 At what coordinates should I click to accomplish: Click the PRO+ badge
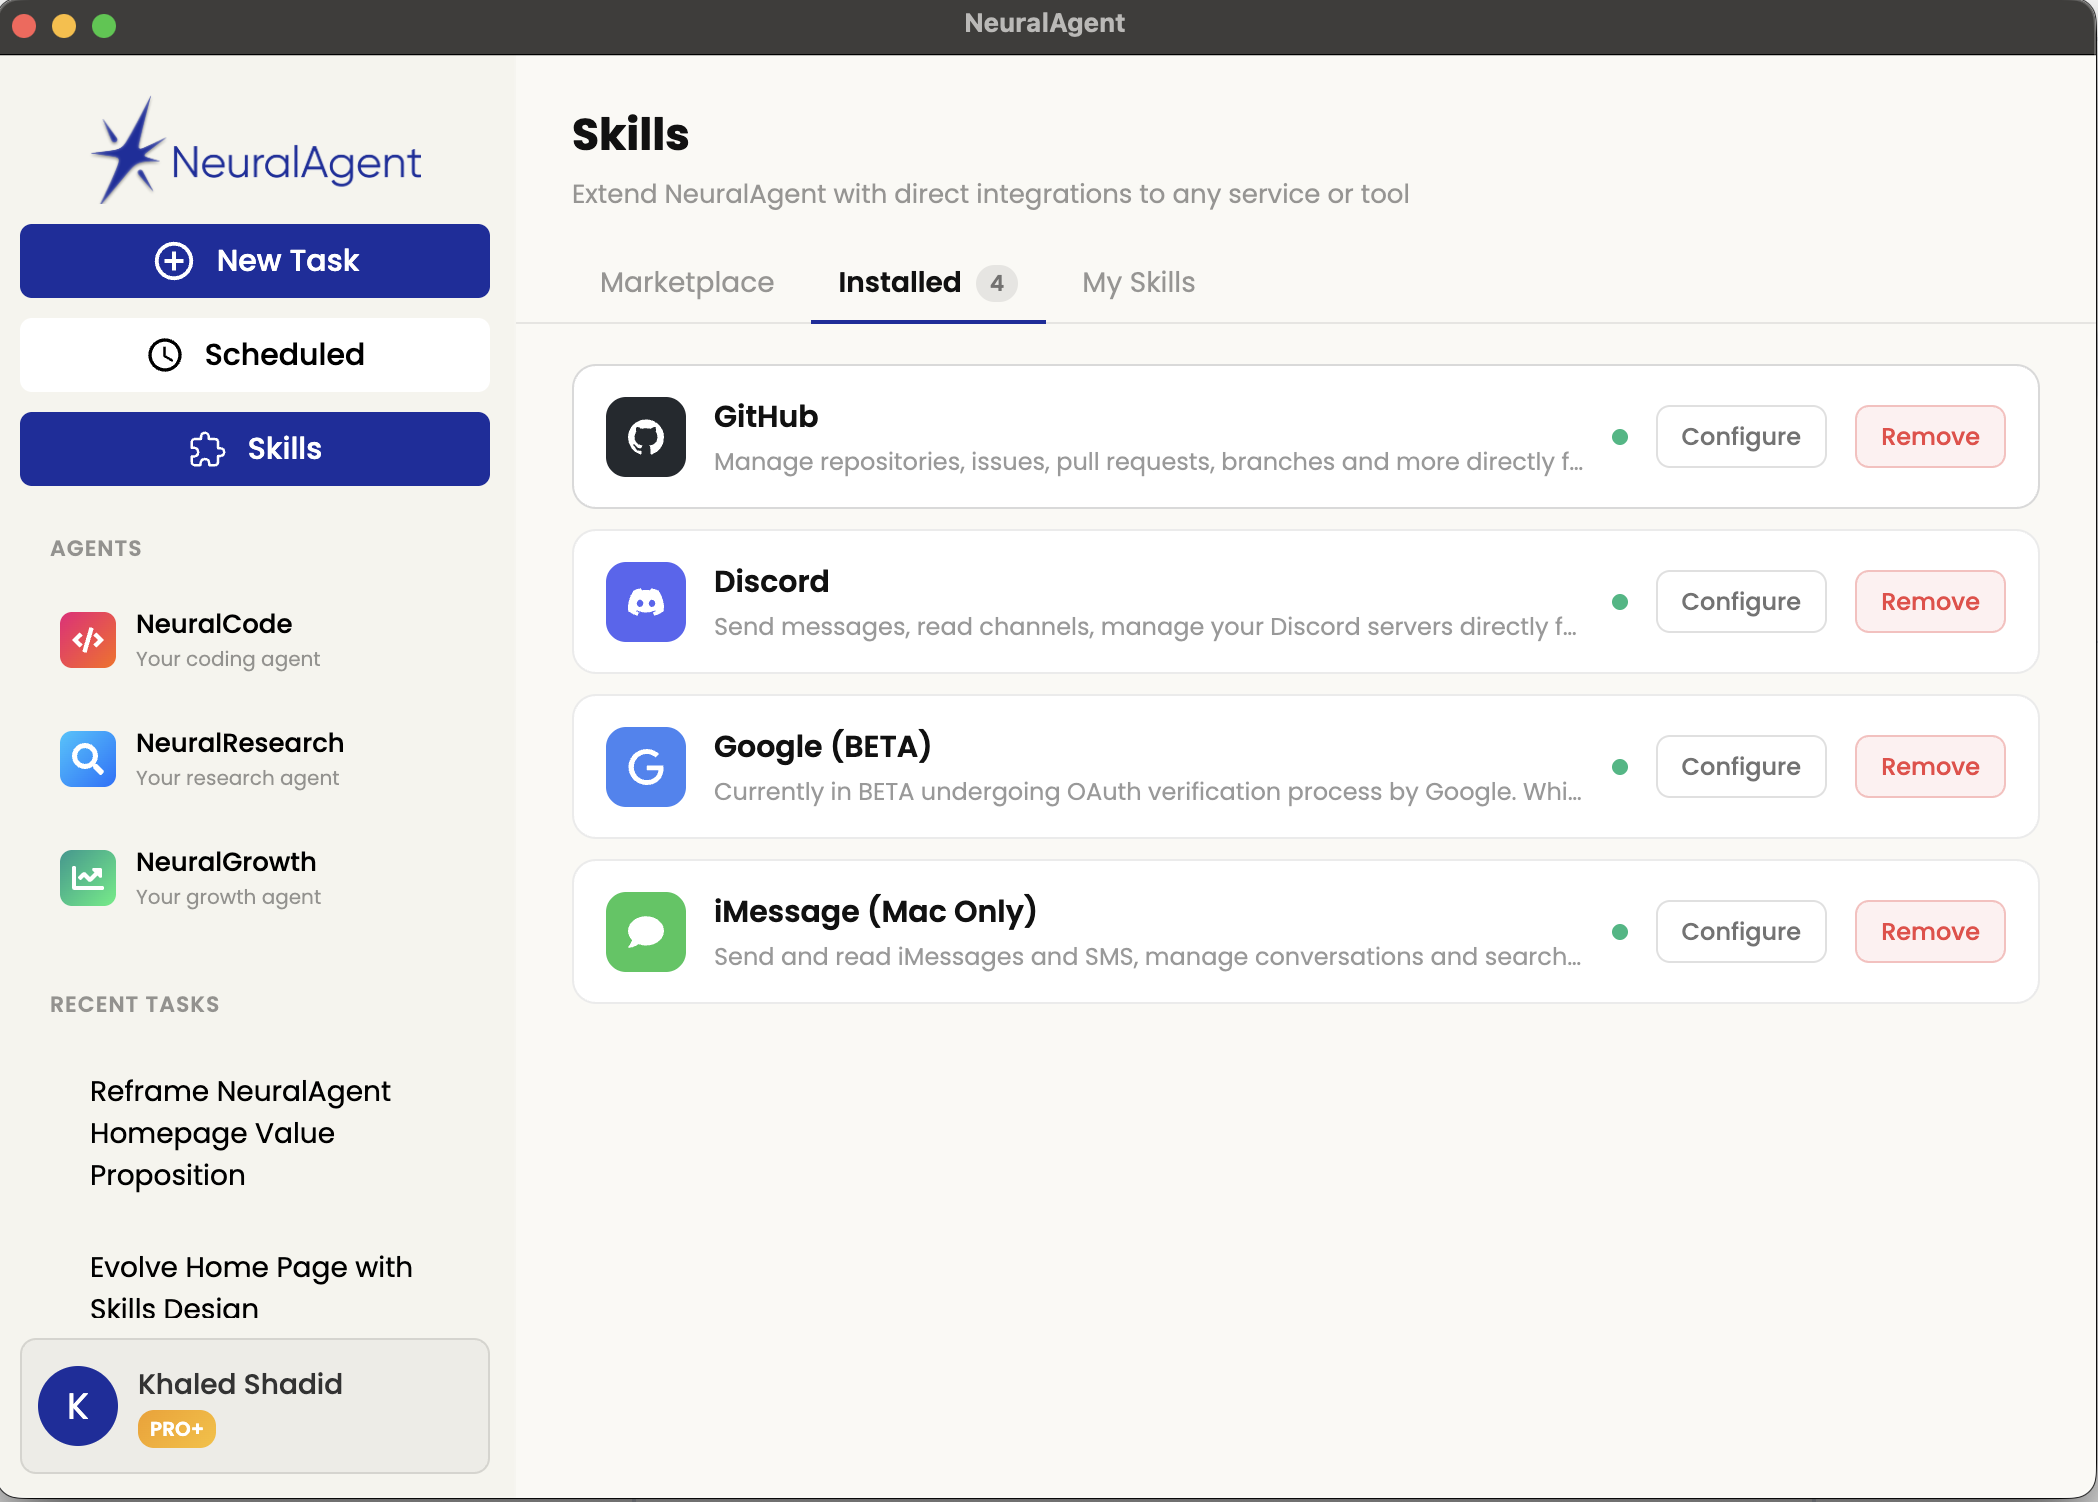click(x=176, y=1429)
